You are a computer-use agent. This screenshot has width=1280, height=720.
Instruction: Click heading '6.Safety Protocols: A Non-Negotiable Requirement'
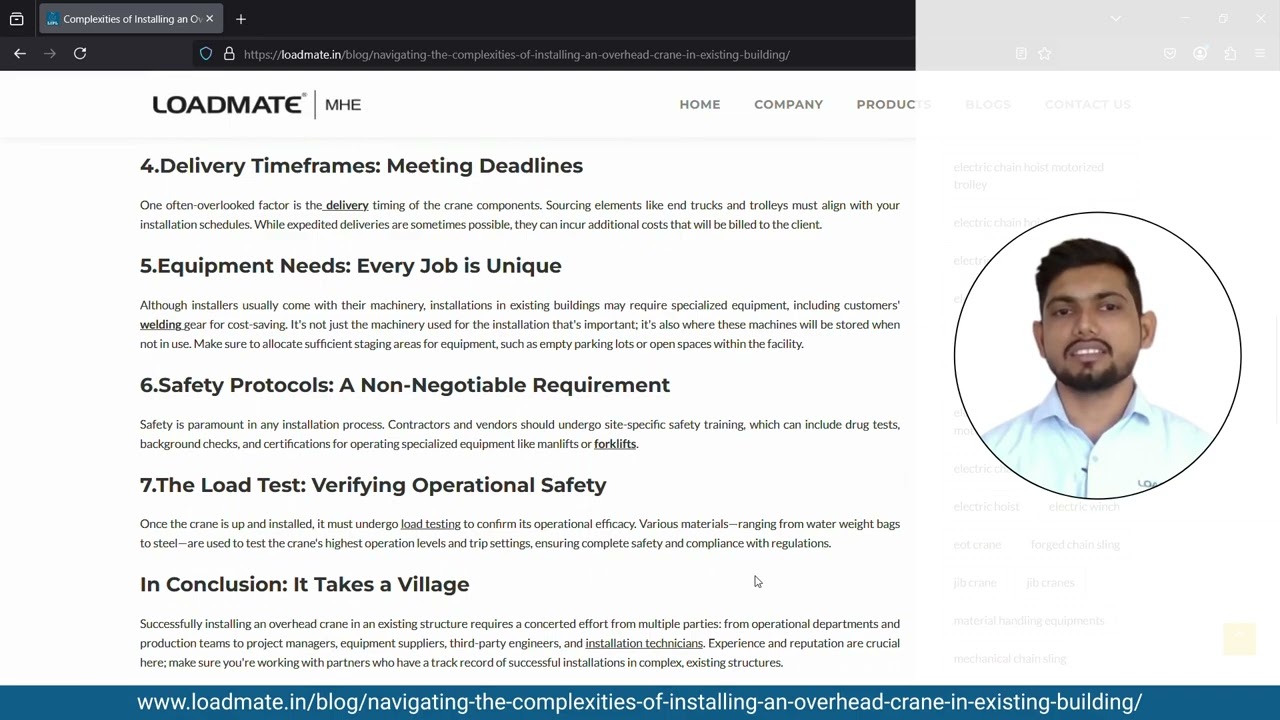pyautogui.click(x=405, y=385)
